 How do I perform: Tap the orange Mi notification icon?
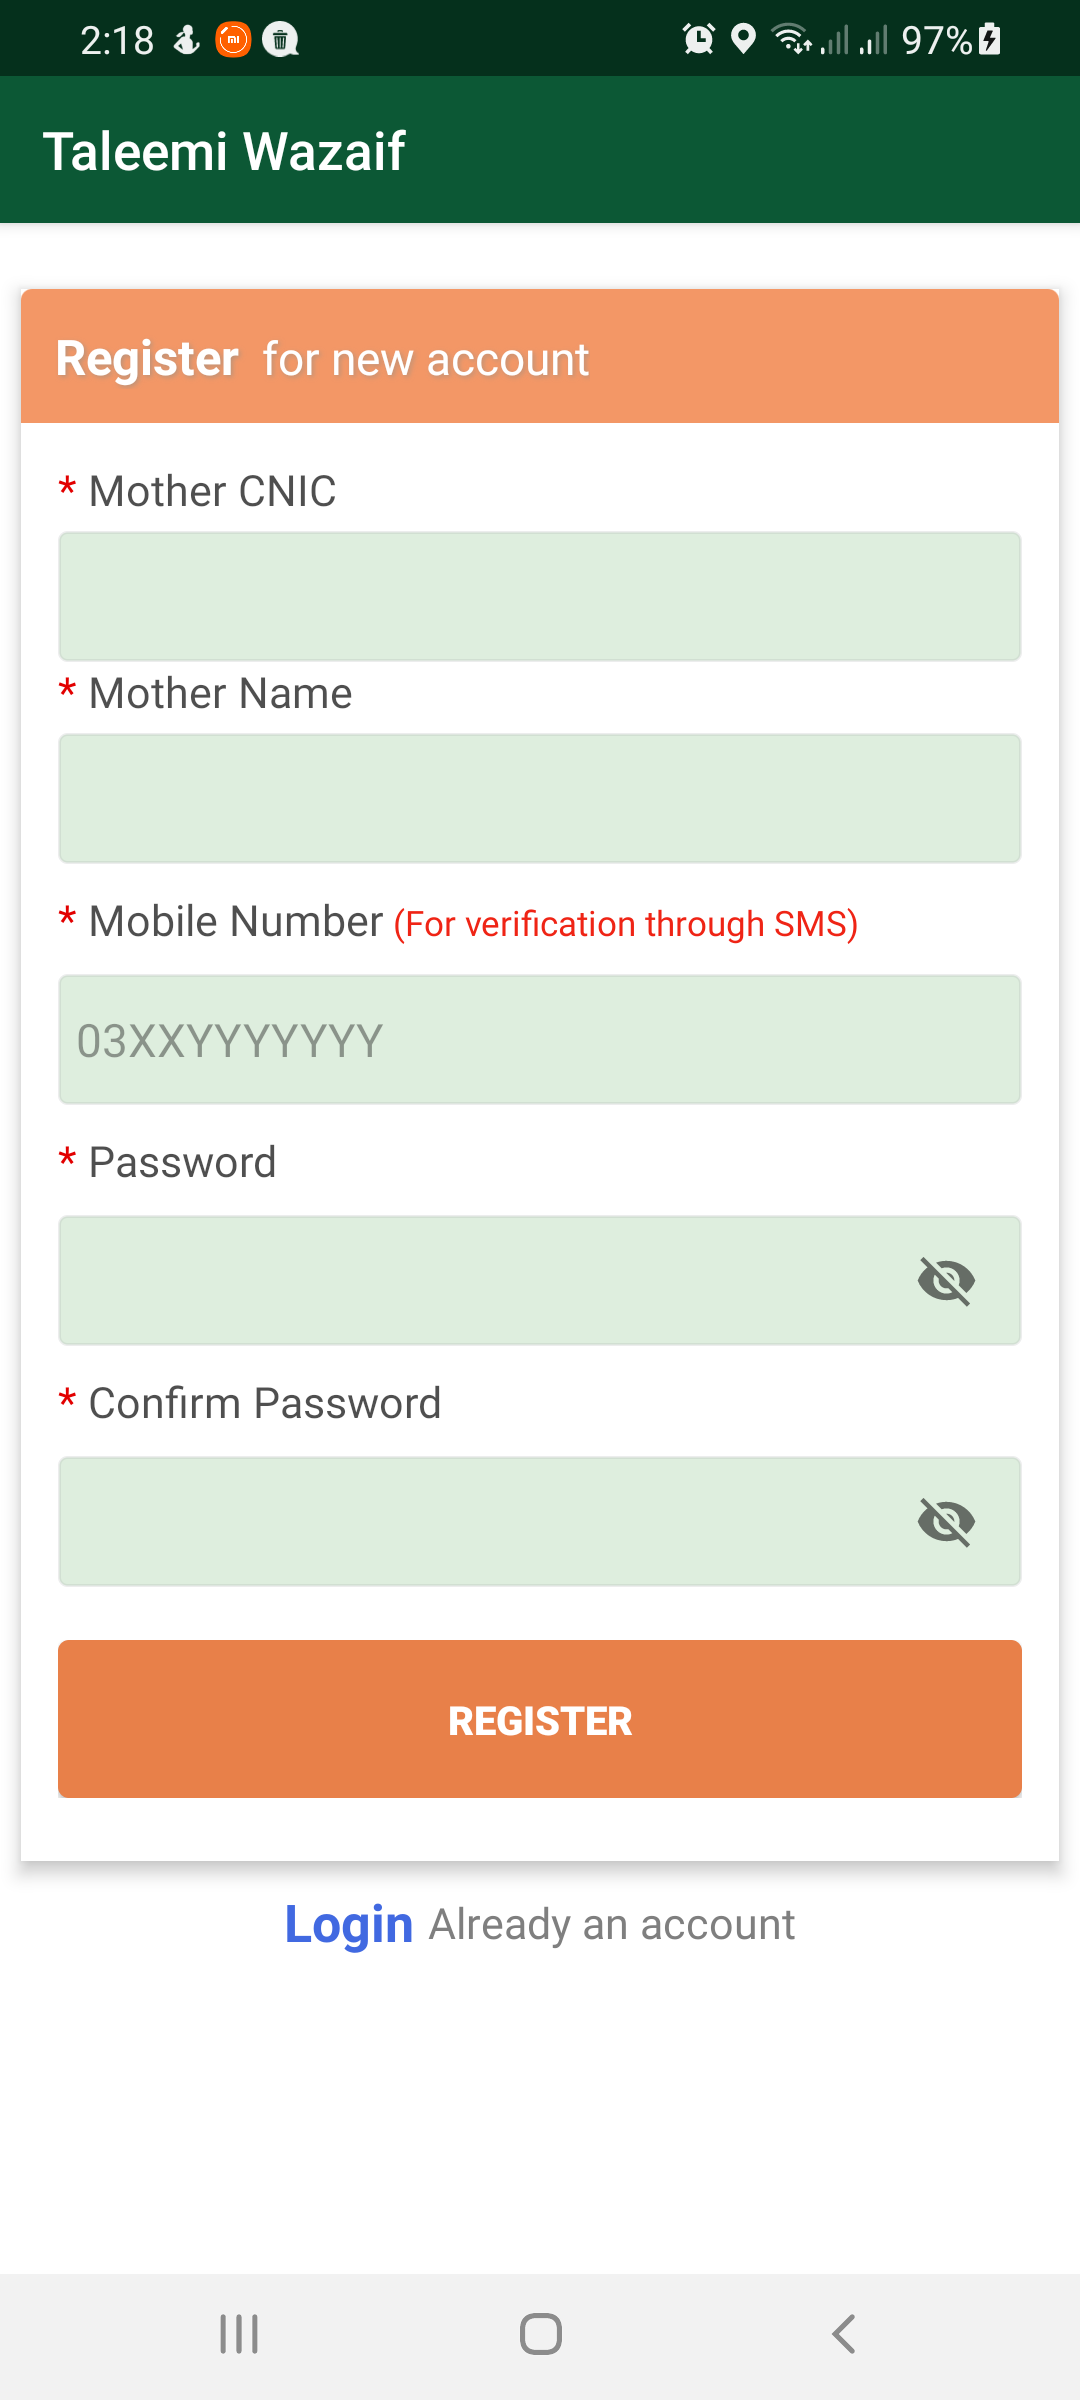[233, 40]
